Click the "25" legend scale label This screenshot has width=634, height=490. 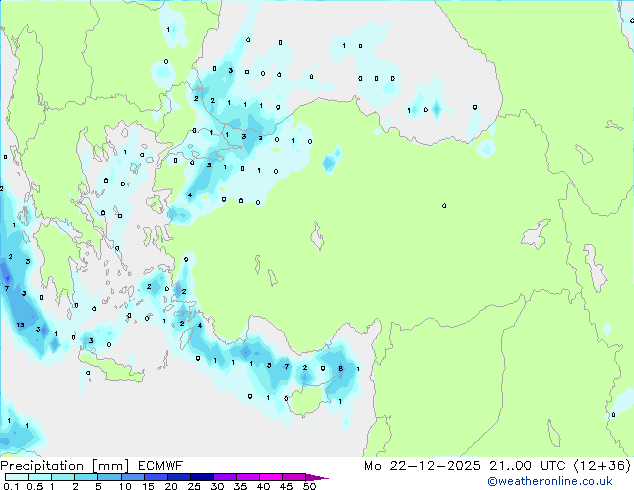tap(194, 486)
